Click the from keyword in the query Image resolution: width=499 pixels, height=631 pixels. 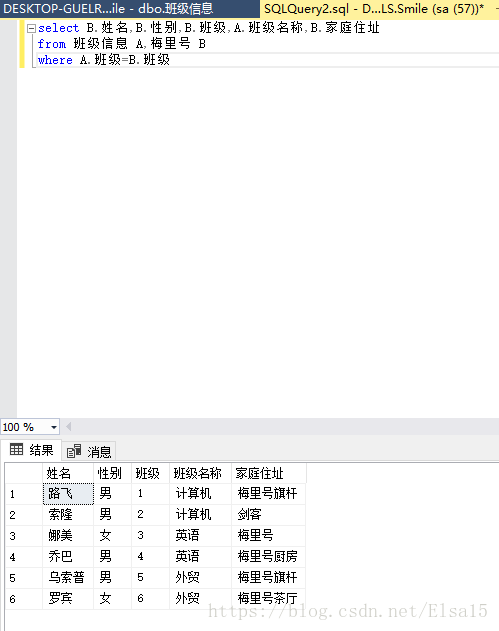pos(52,44)
